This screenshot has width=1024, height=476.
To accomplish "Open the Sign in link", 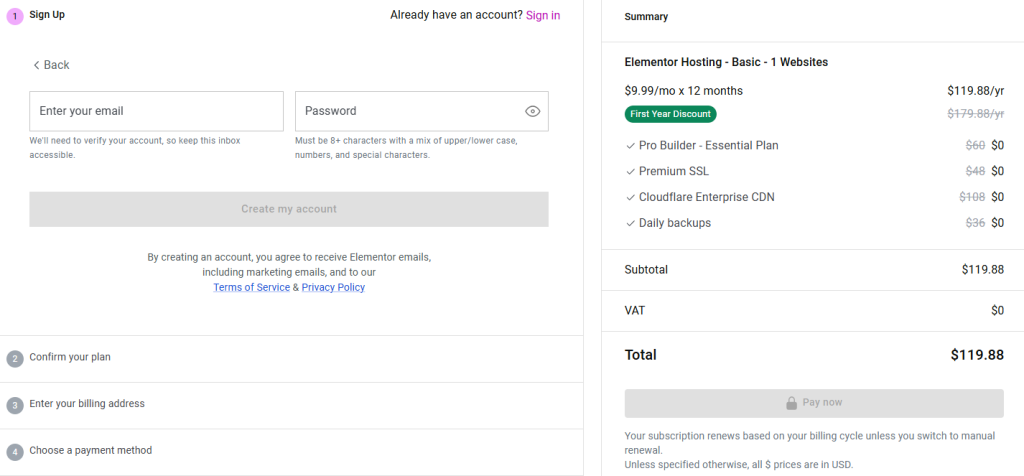I will pos(543,15).
